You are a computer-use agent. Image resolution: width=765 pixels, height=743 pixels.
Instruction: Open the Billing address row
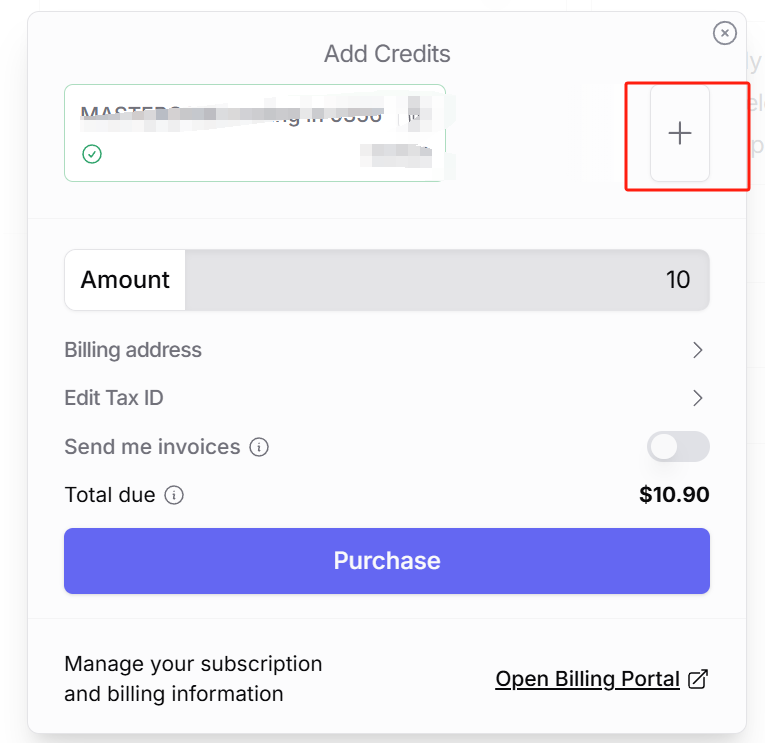133,350
